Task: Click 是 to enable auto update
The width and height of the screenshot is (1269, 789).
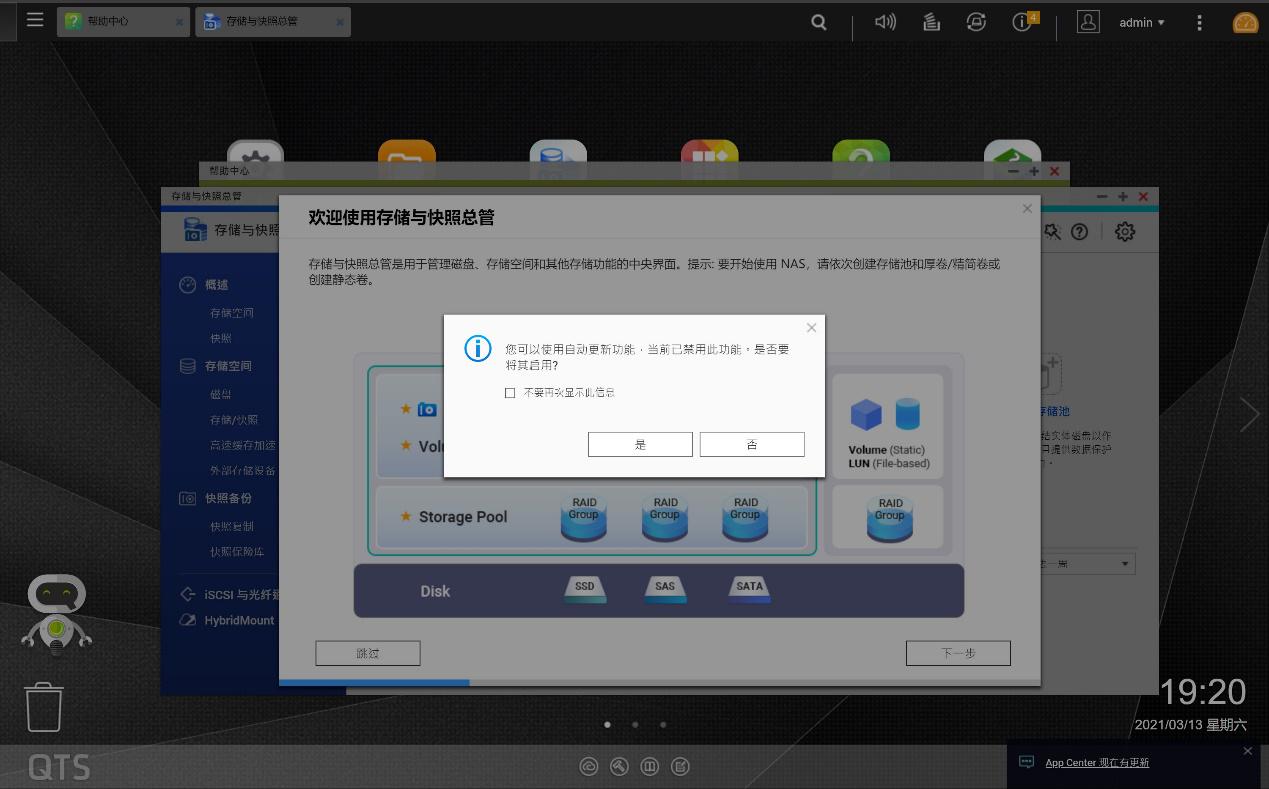Action: pyautogui.click(x=640, y=444)
